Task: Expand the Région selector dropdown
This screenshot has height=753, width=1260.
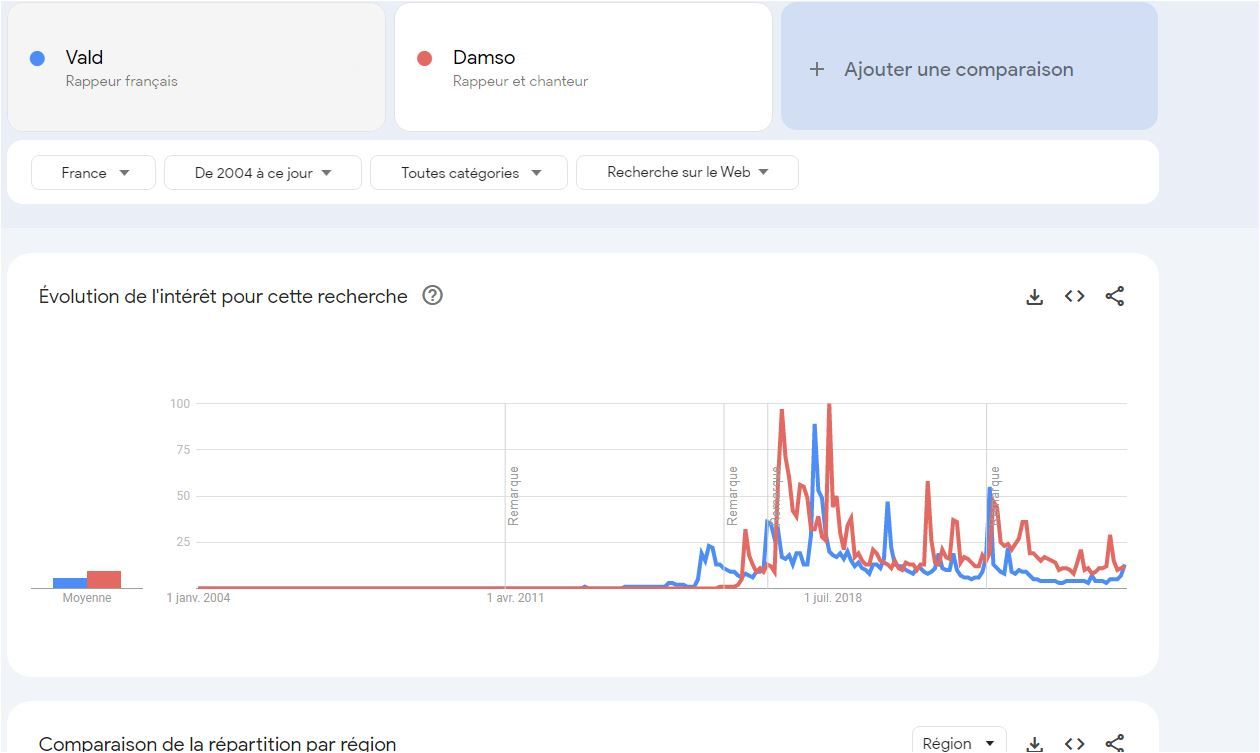Action: [959, 743]
